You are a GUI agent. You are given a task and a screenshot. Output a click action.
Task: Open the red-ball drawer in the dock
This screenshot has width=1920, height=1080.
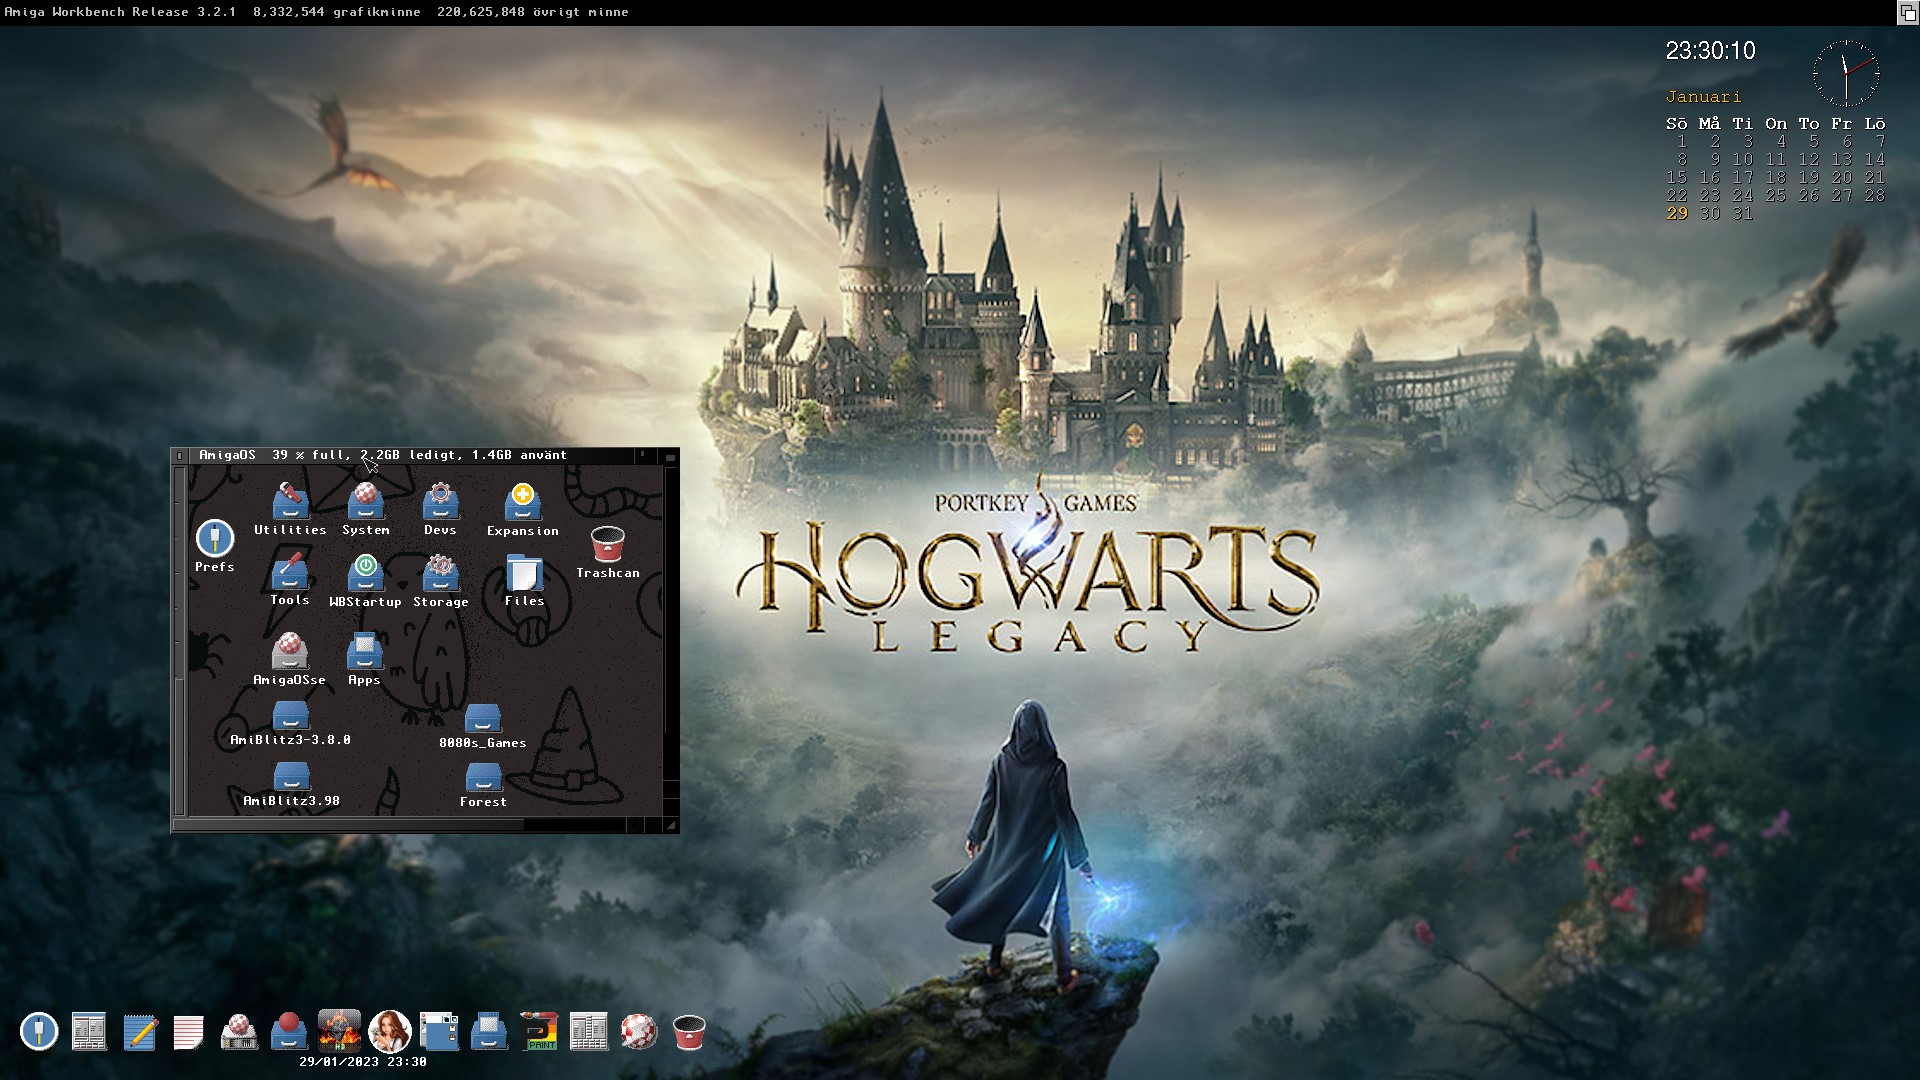289,1031
